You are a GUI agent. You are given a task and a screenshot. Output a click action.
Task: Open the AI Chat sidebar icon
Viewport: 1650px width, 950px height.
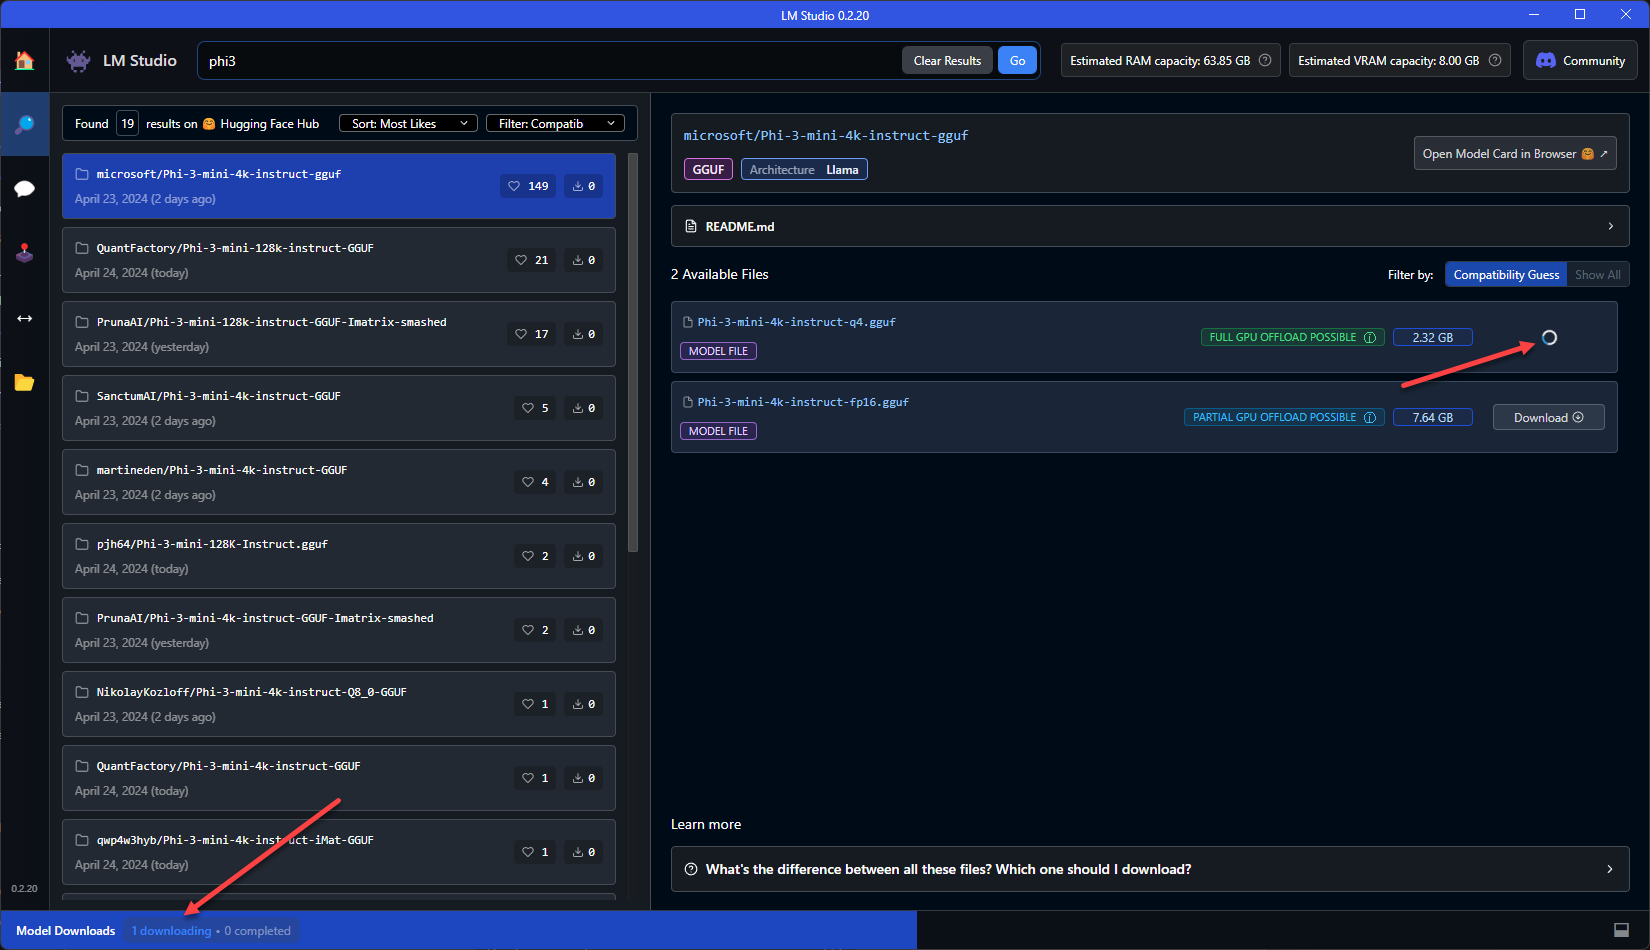tap(24, 189)
